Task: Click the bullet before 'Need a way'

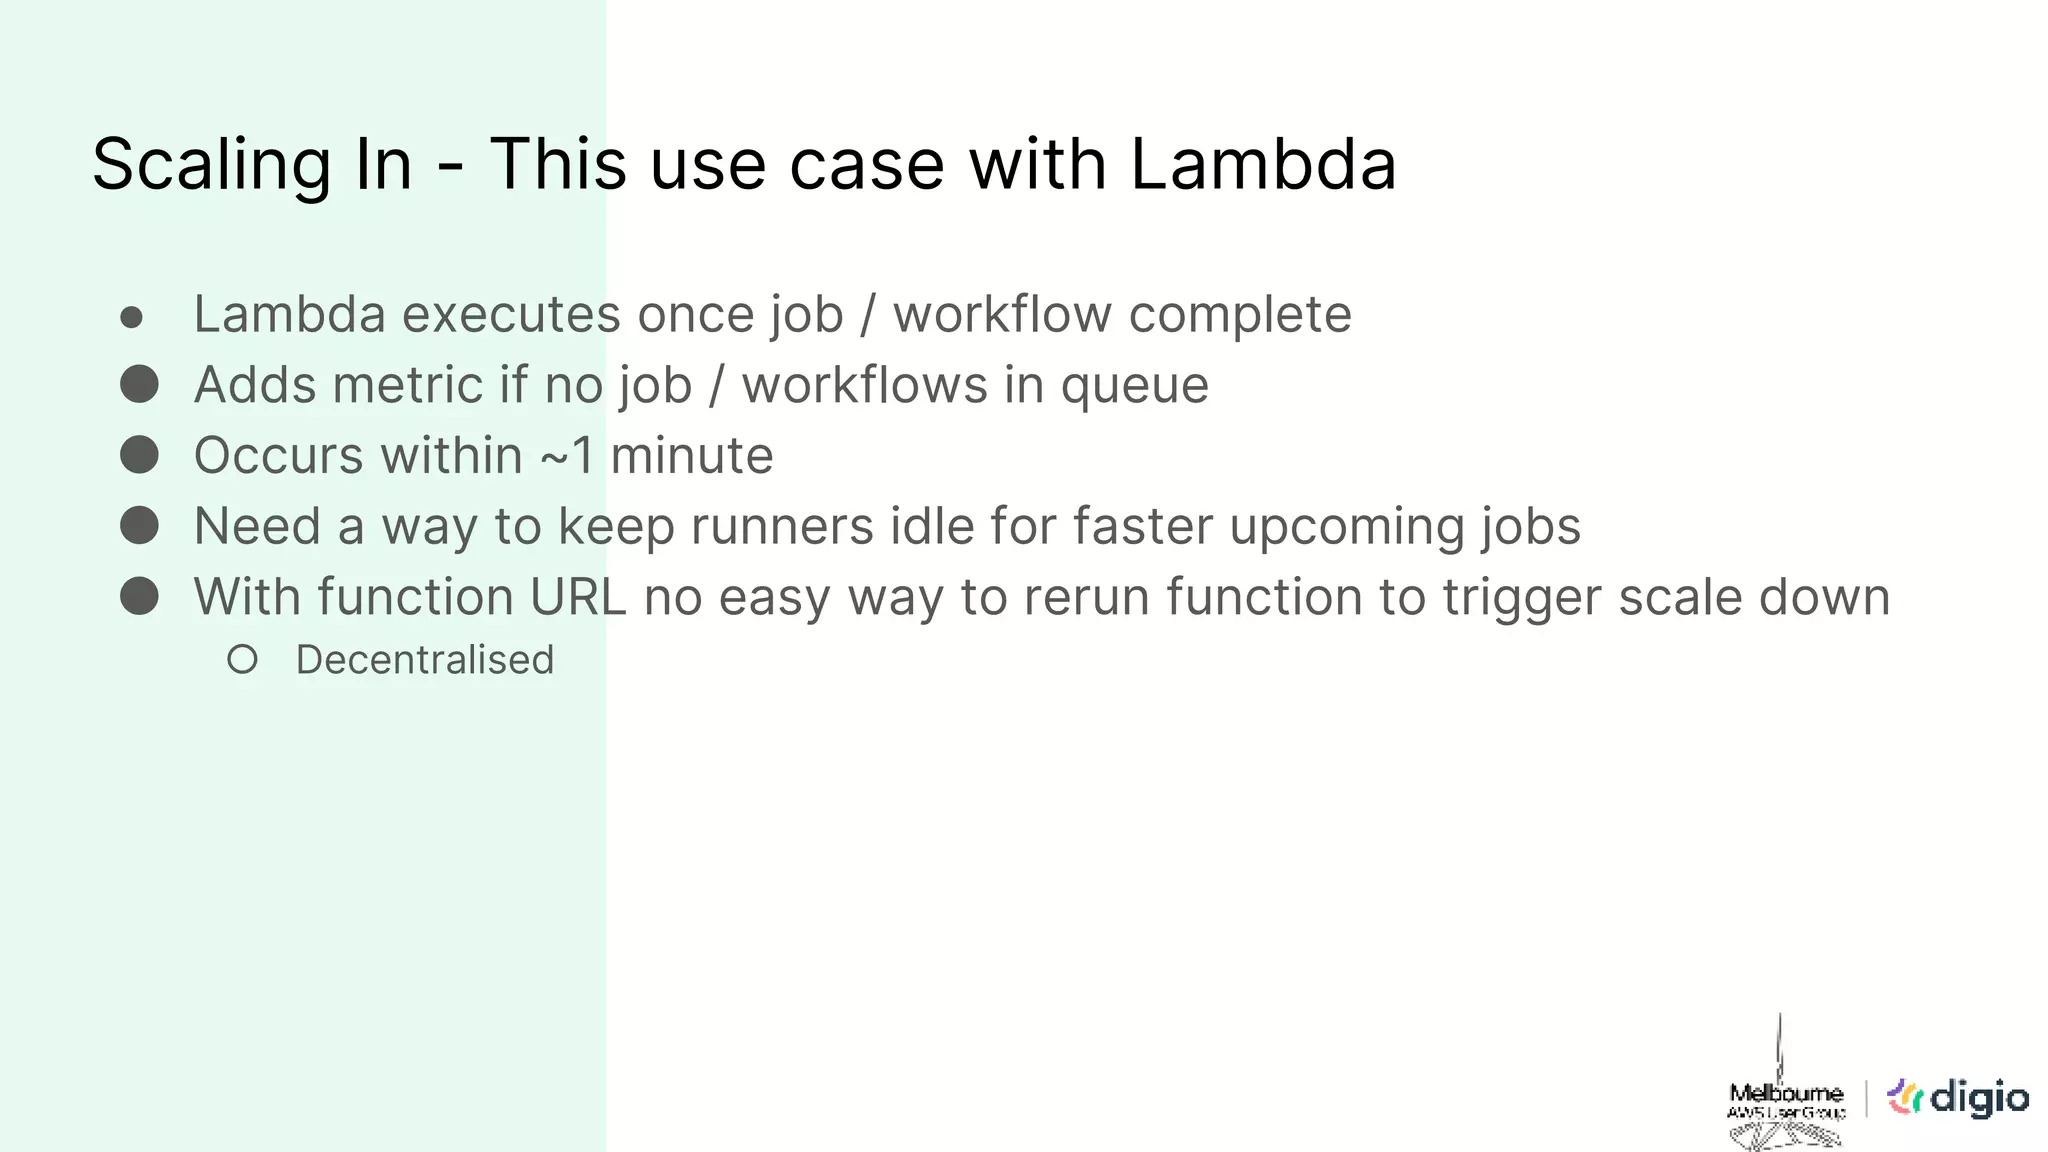Action: (139, 525)
